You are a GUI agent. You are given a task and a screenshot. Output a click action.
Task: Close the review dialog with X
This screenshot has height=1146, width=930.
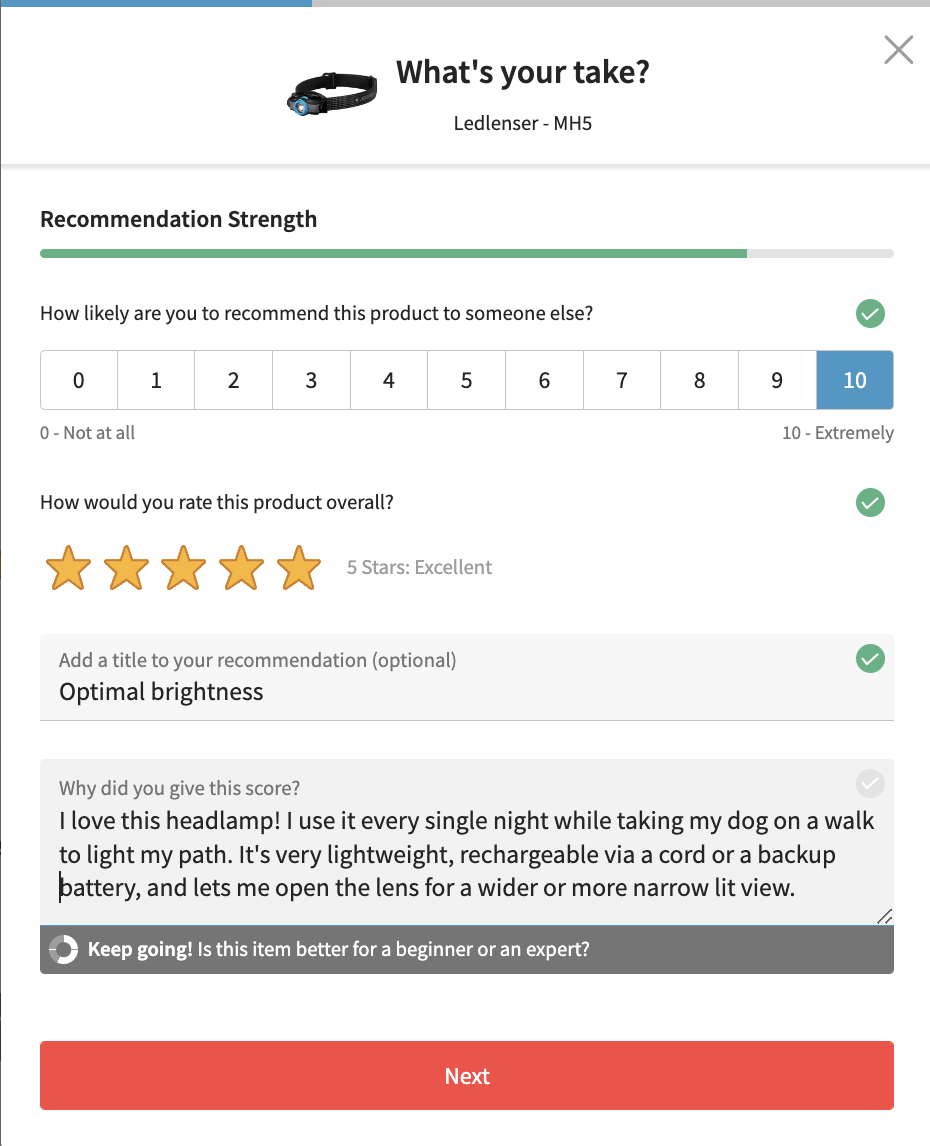point(899,50)
